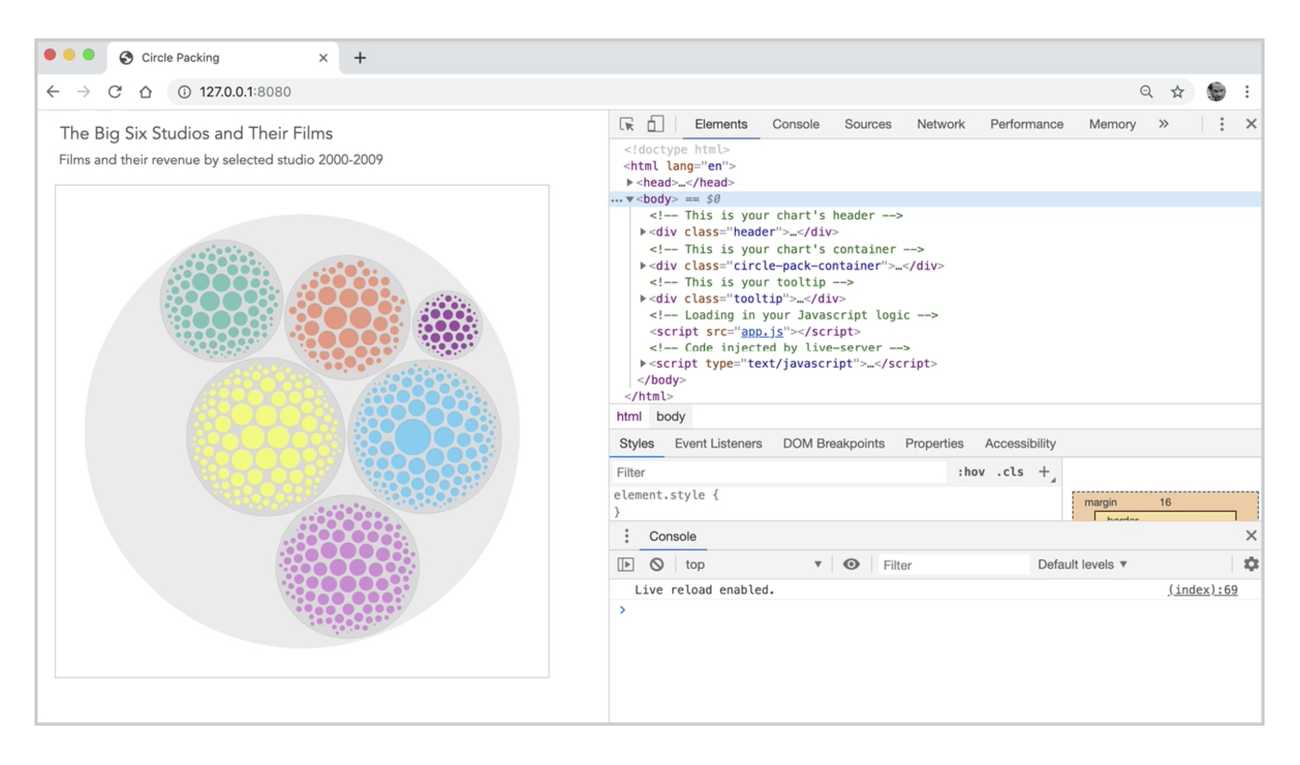This screenshot has height=765, width=1300.
Task: Open the DevTools three-dot options menu
Action: tap(1221, 123)
